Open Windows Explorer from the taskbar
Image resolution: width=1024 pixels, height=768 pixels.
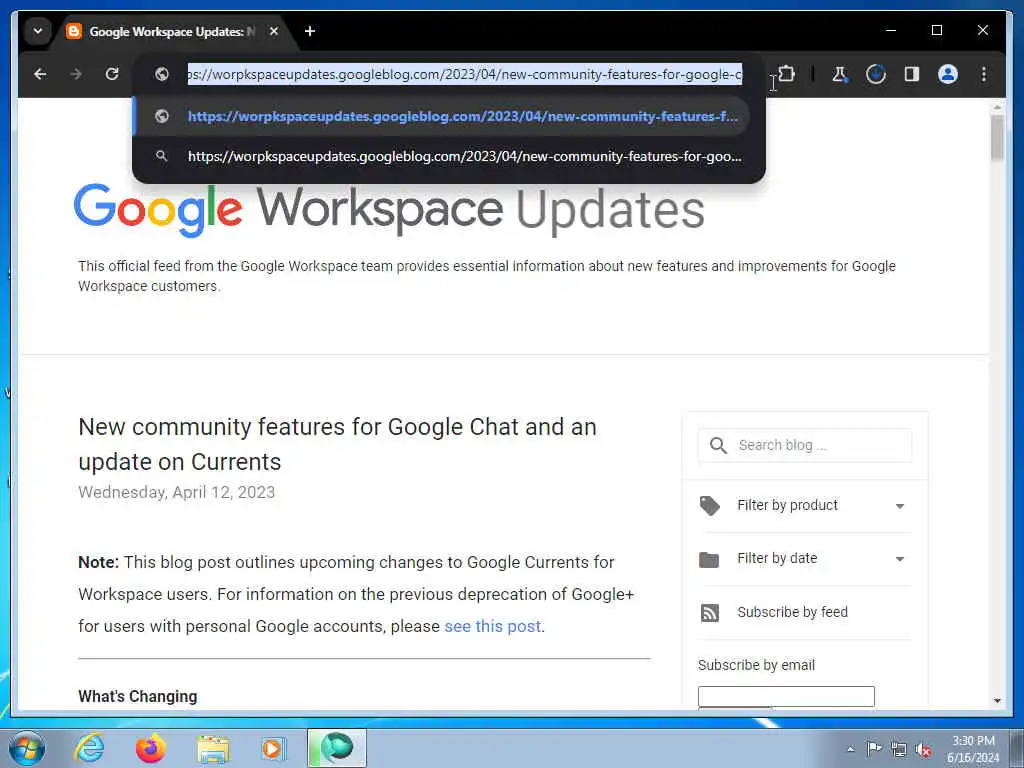(213, 748)
